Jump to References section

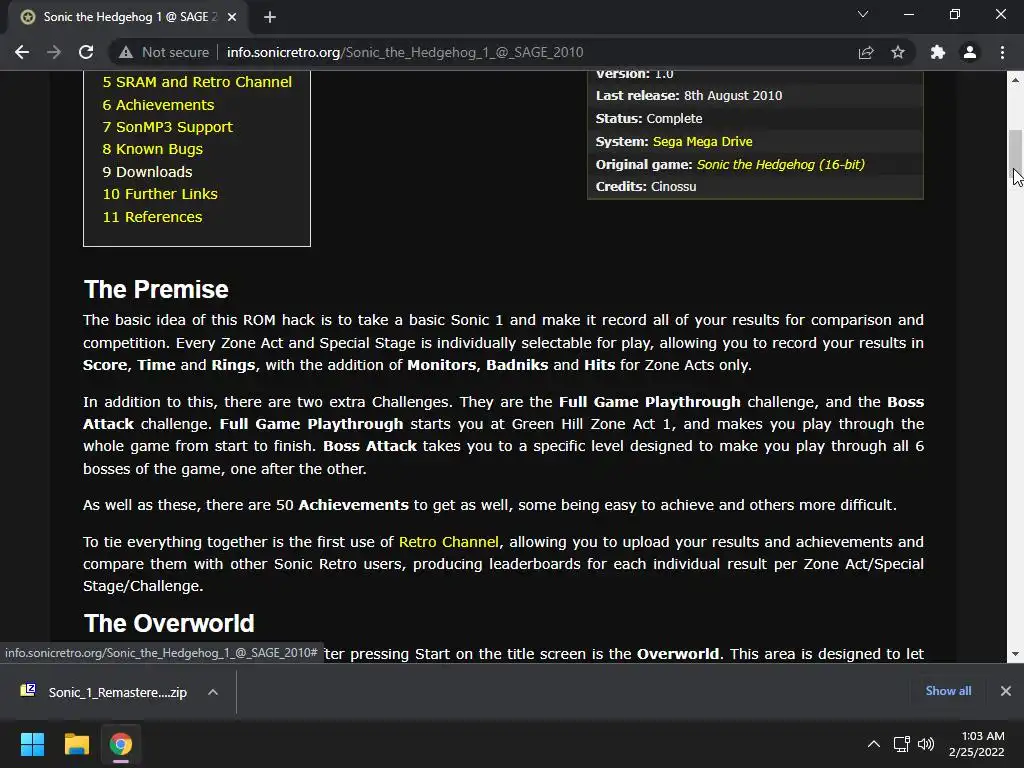pyautogui.click(x=152, y=217)
